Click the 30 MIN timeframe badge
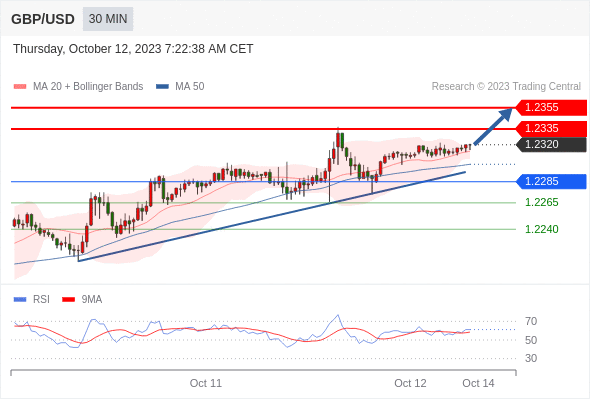590x400 pixels. pos(108,19)
